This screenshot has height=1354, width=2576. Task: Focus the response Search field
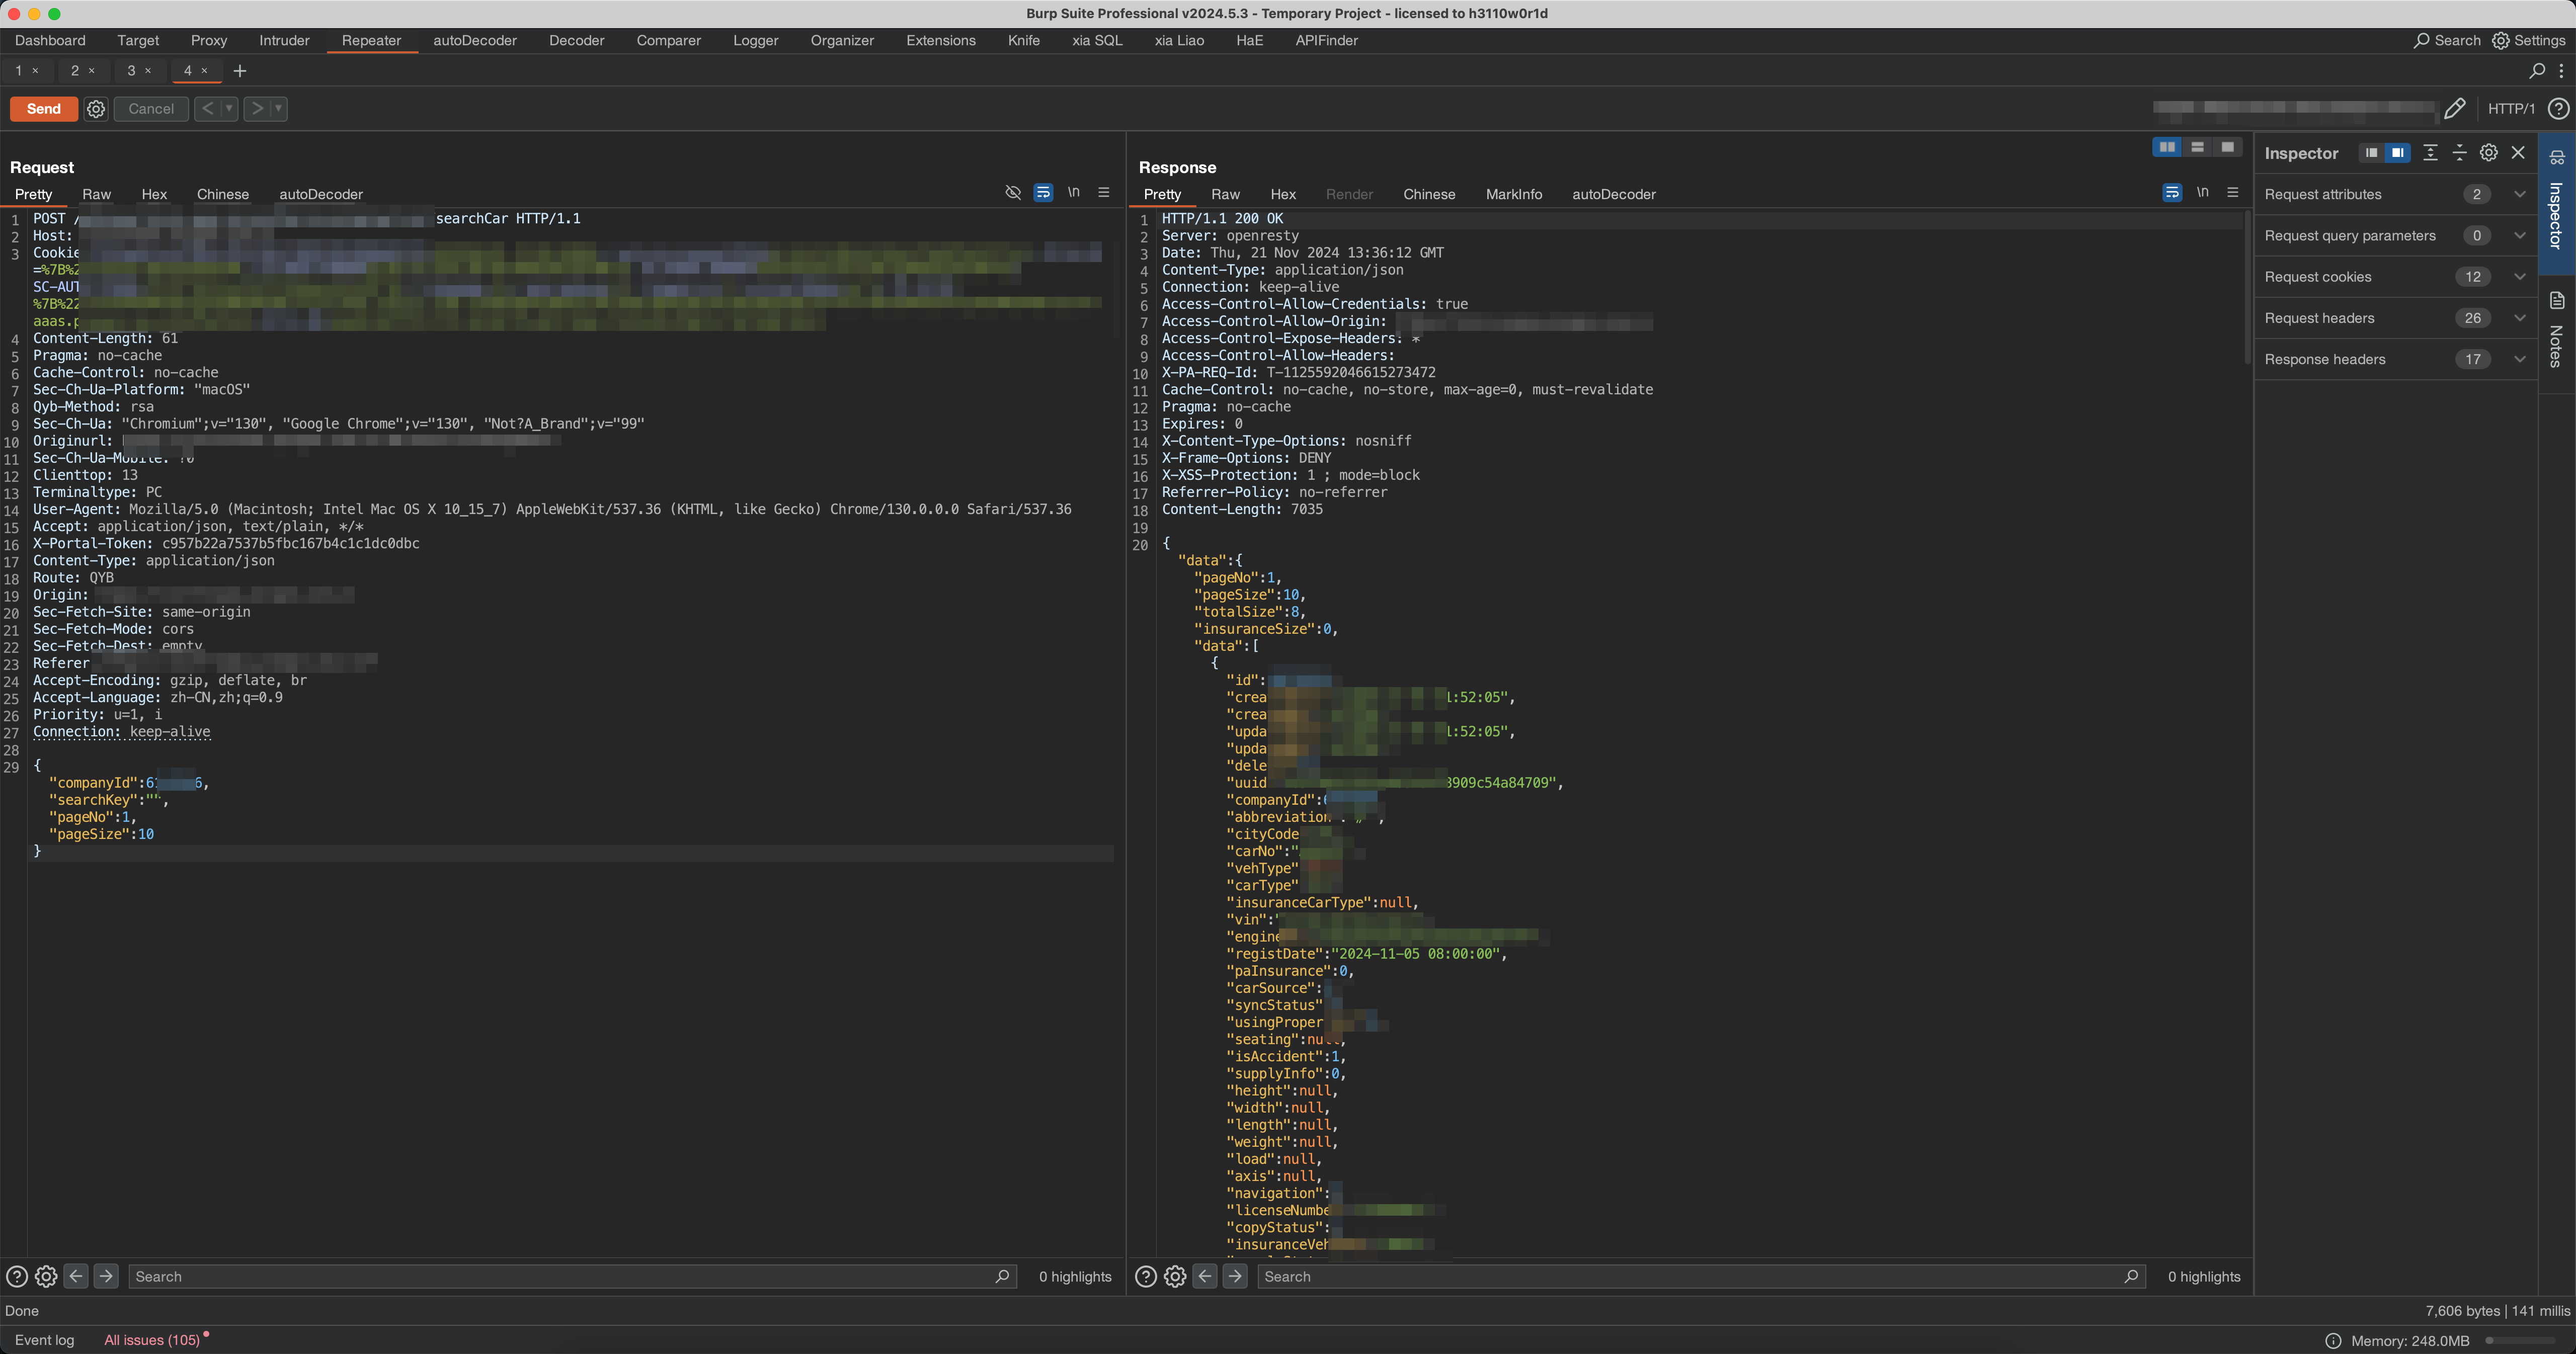1701,1277
